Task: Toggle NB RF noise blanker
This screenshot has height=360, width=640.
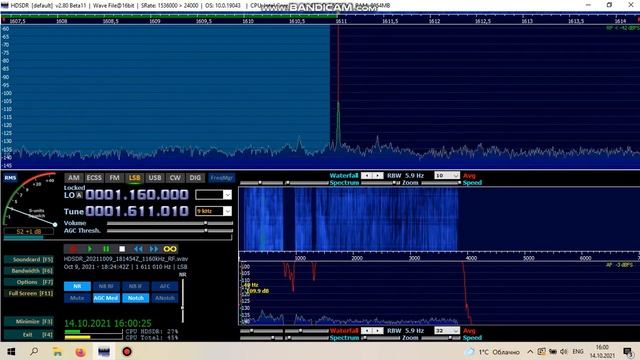Action: [x=106, y=286]
